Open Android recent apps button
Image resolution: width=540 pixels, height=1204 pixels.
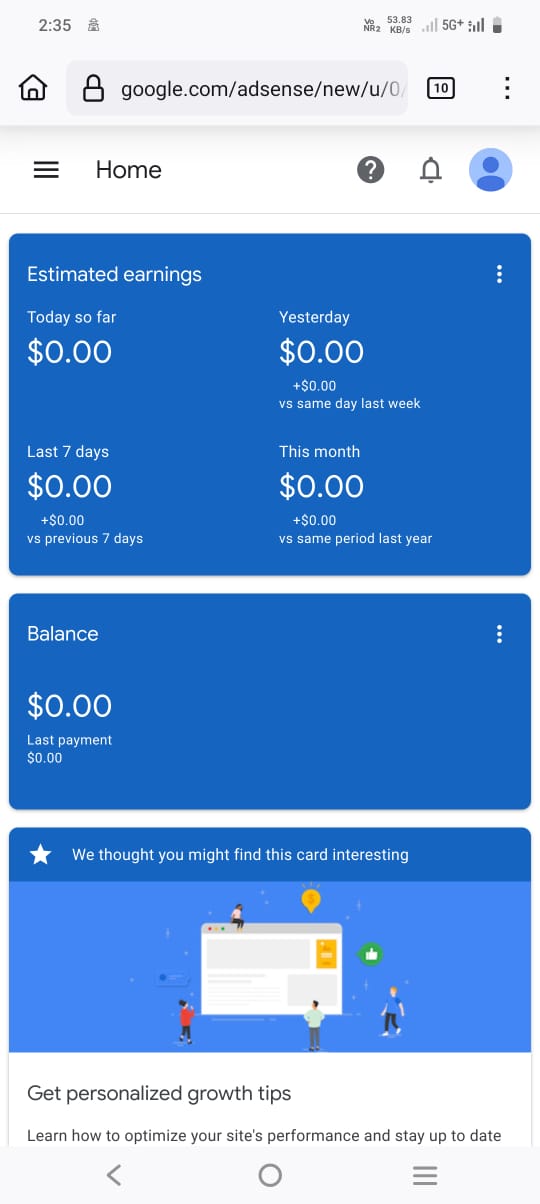coord(425,1175)
